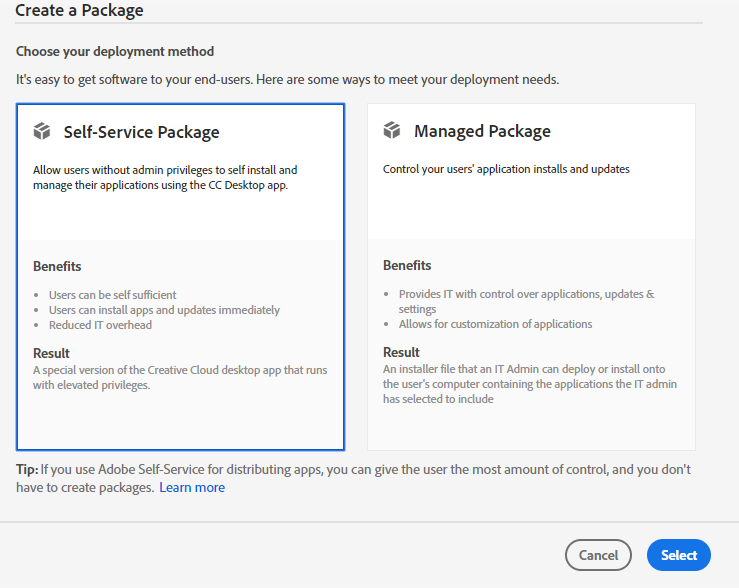
Task: Click Benefits heading in Self-Service card
Action: pos(57,266)
